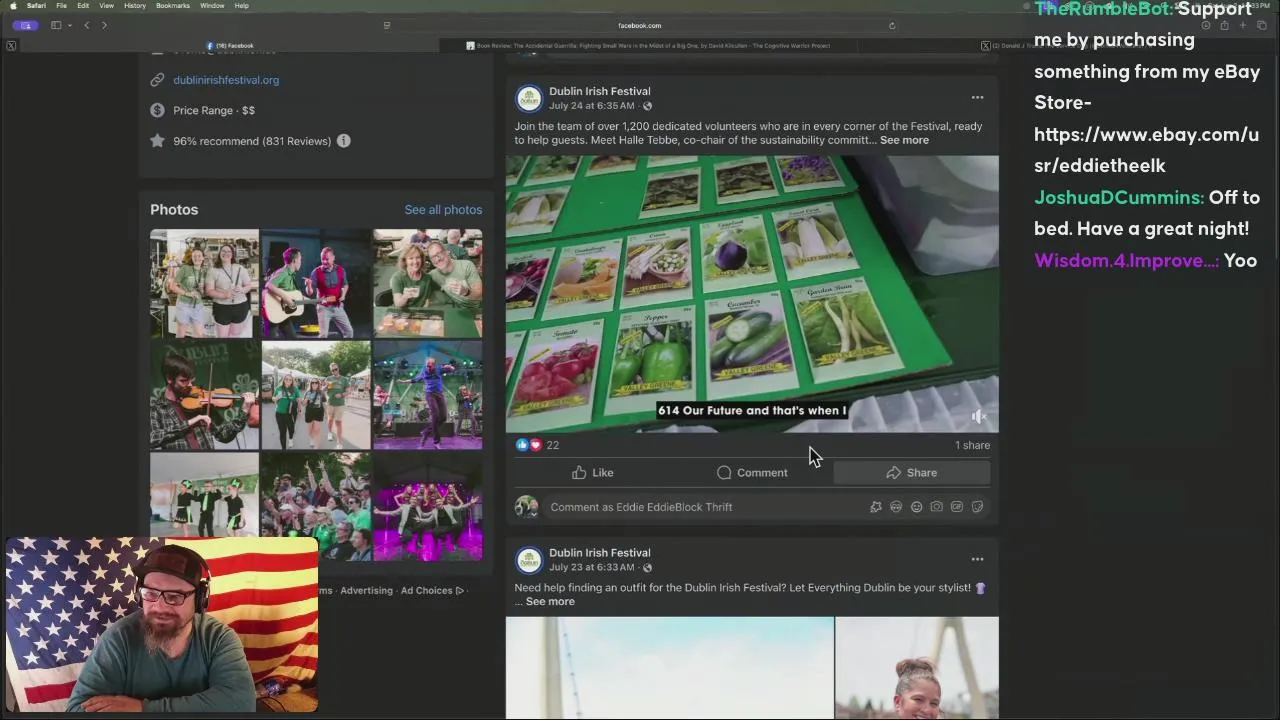
Task: Open the photo of the crowd cheering
Action: tap(316, 507)
